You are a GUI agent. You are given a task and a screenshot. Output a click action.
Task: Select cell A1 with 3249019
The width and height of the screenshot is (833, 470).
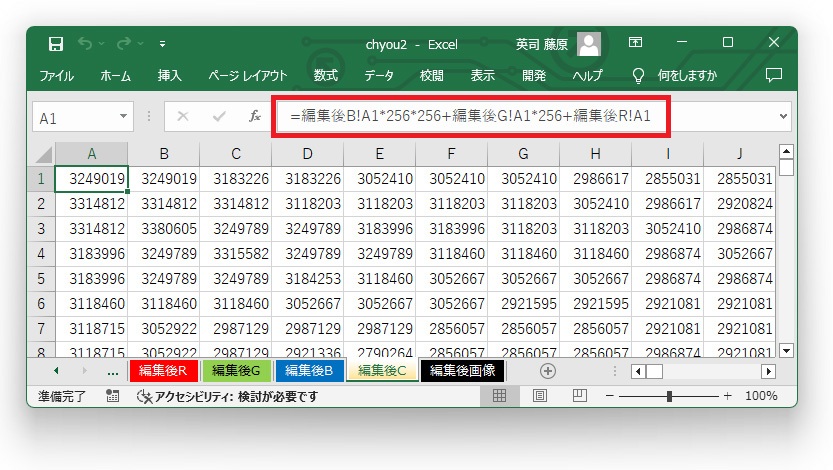91,178
